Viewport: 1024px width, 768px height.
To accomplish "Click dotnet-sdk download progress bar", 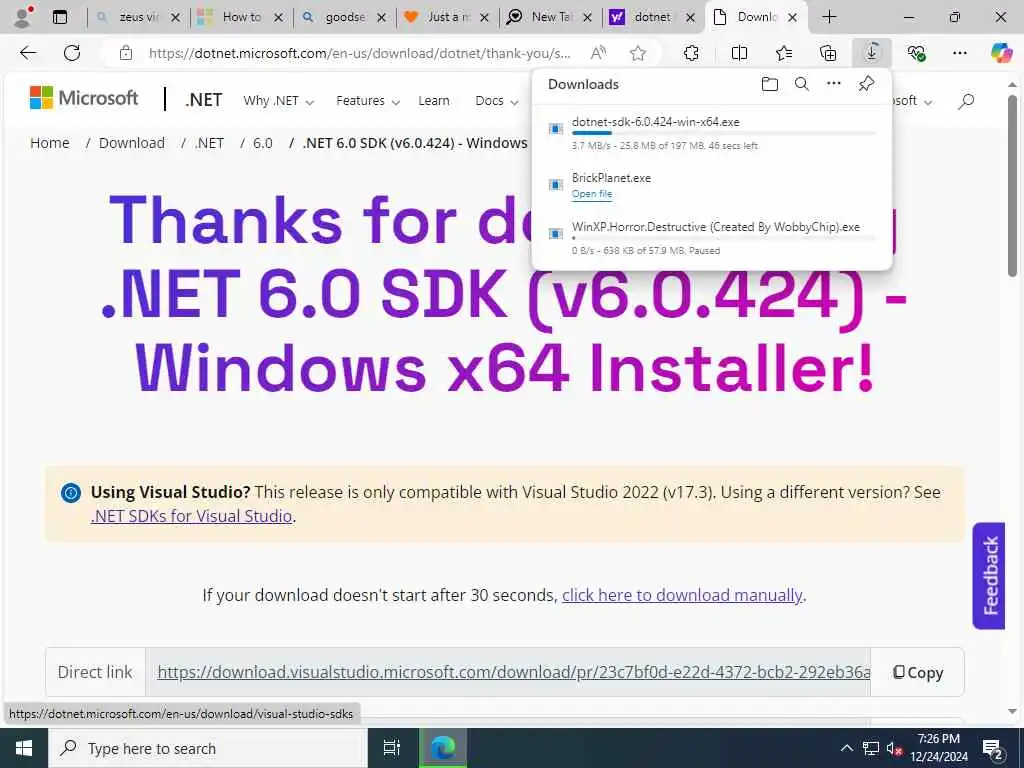I will (724, 133).
